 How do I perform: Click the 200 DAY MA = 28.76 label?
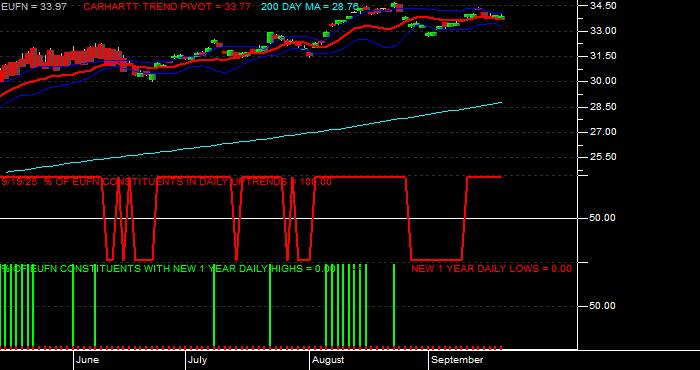click(x=309, y=7)
